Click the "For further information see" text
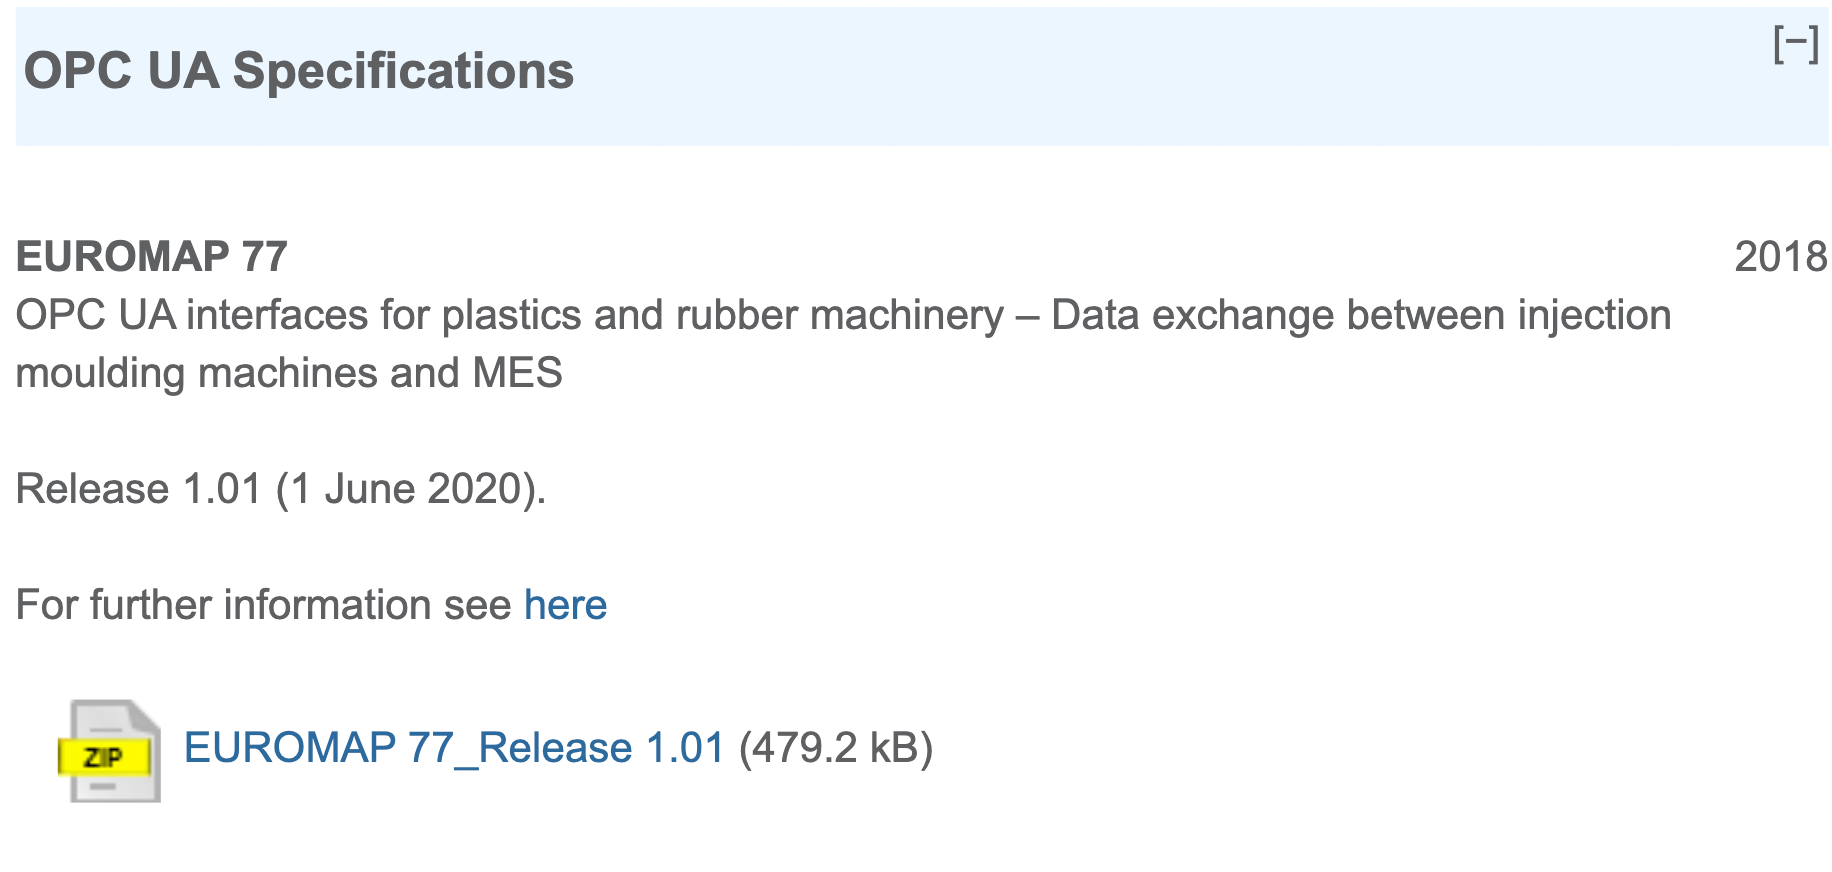This screenshot has height=872, width=1832. click(x=264, y=605)
